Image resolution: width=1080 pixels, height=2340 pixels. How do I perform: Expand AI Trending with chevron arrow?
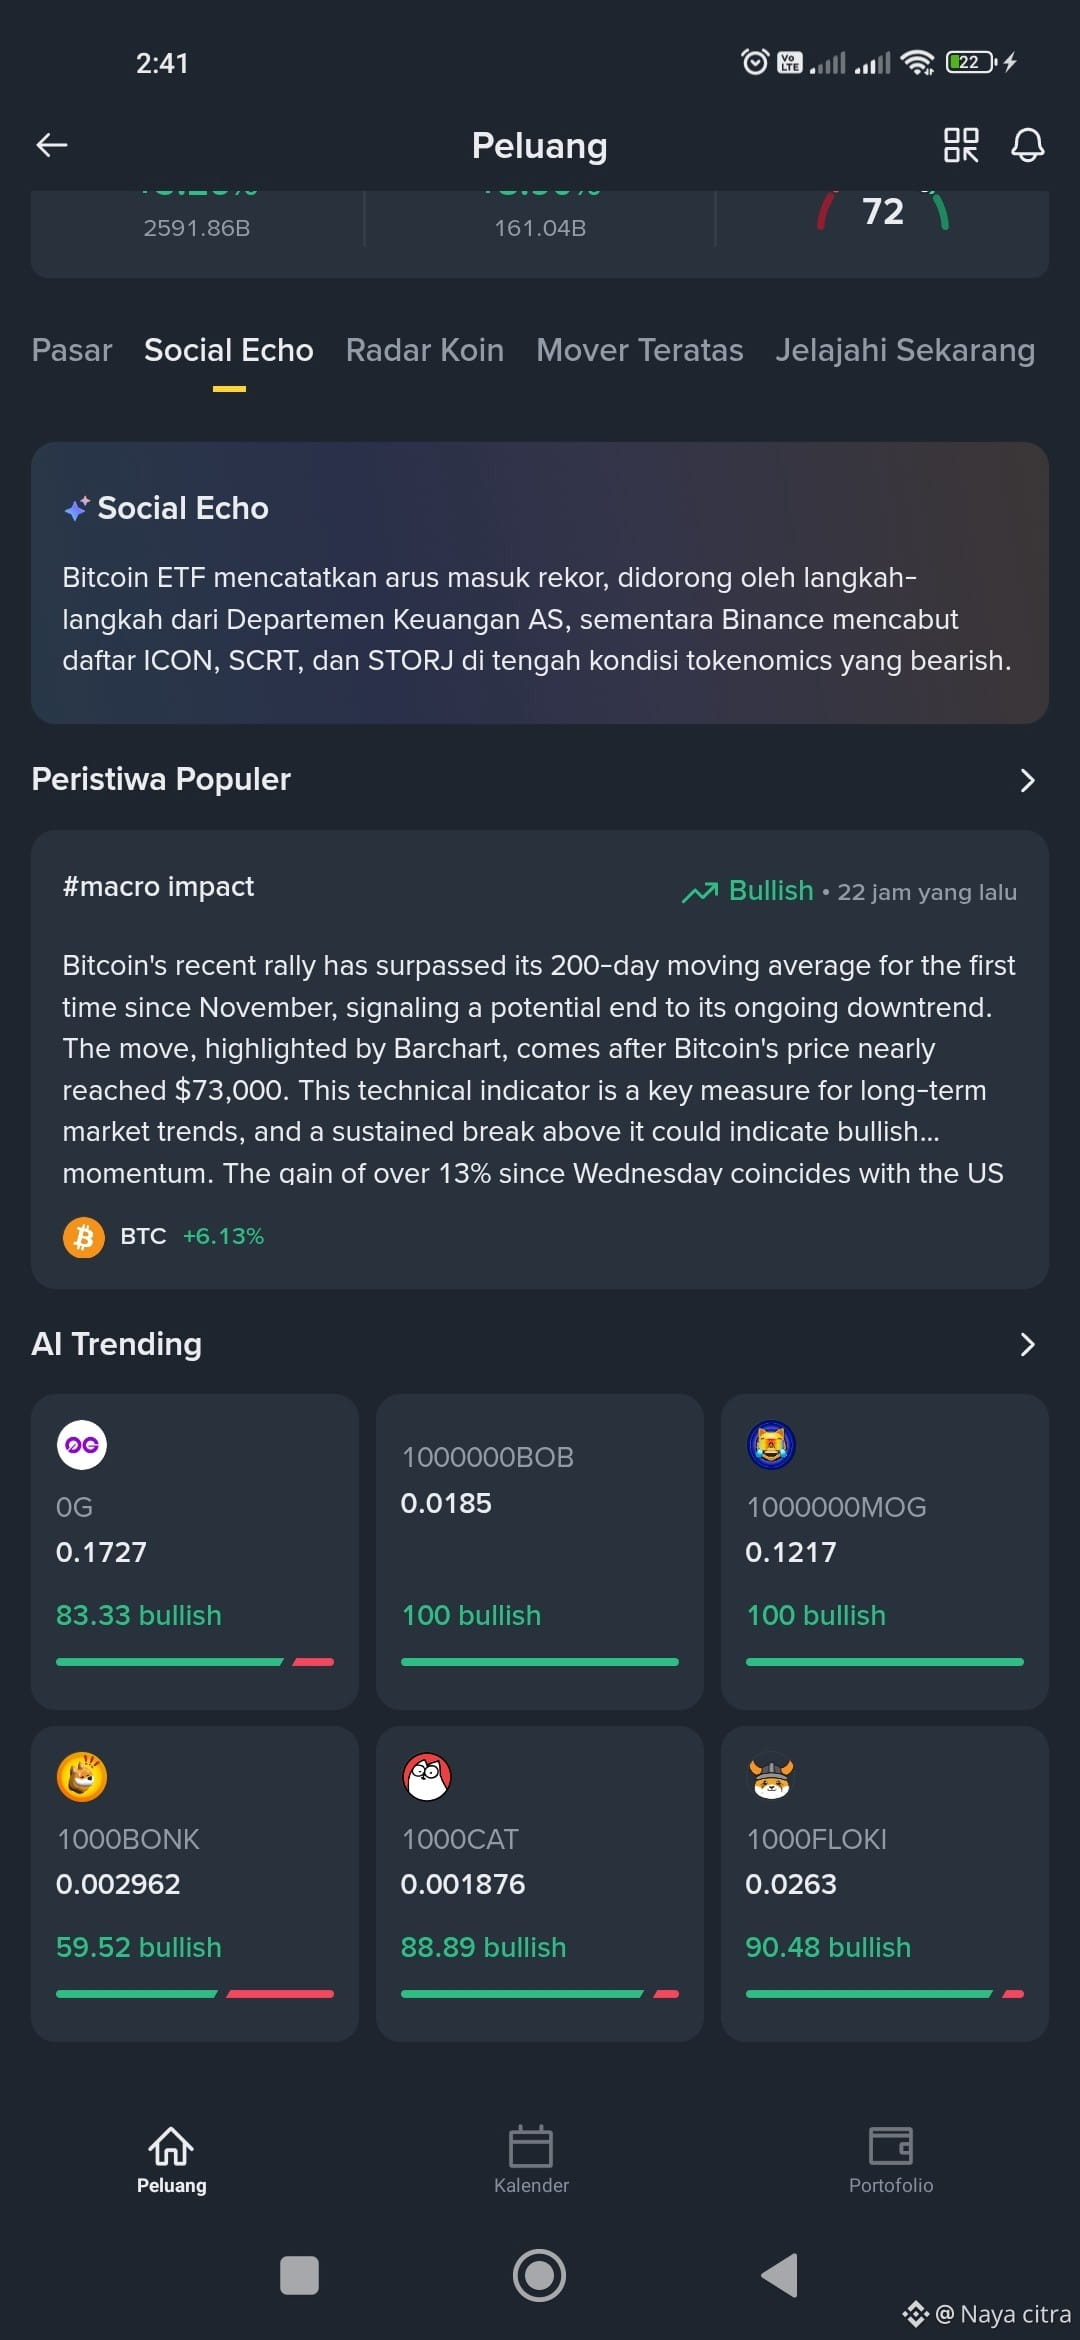point(1027,1344)
